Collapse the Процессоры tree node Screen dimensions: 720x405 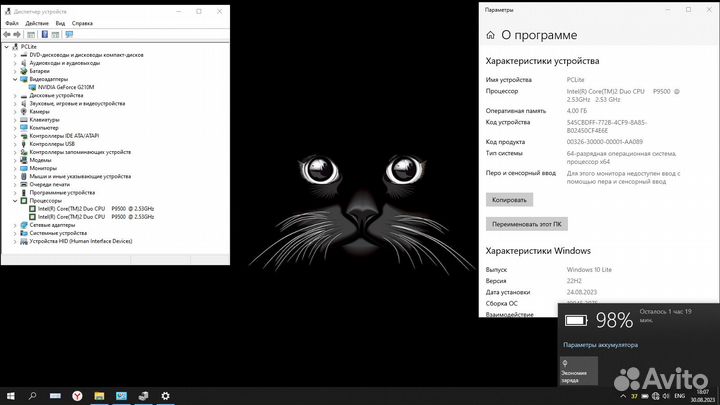pos(15,200)
